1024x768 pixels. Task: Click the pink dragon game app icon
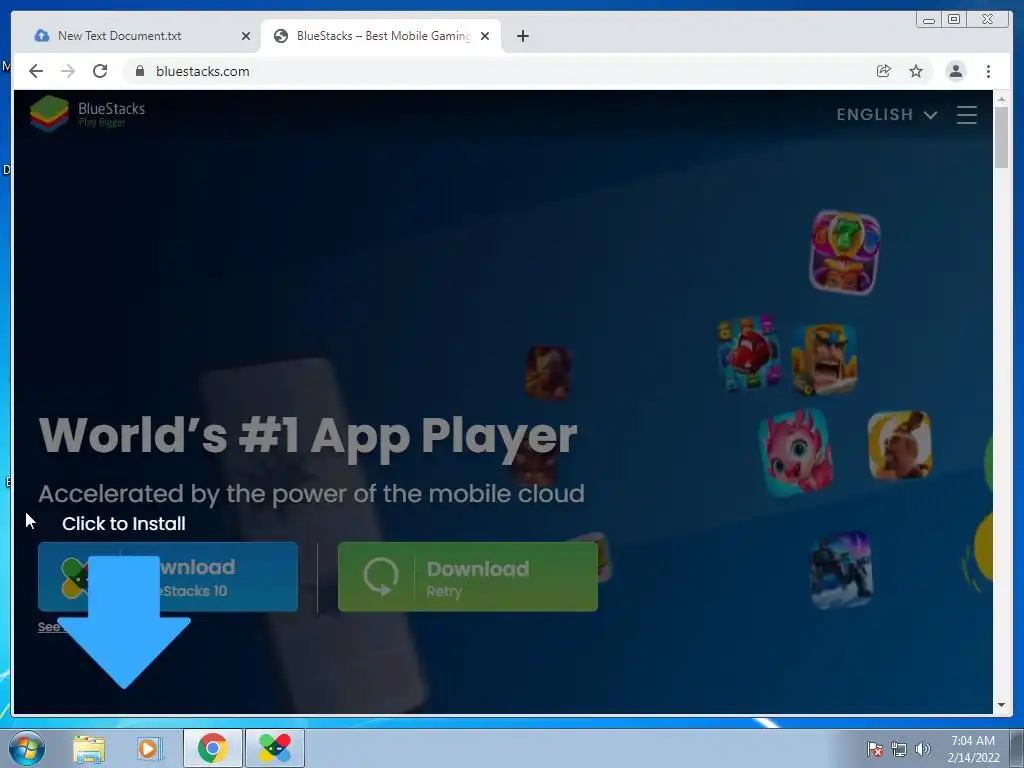pyautogui.click(x=796, y=451)
